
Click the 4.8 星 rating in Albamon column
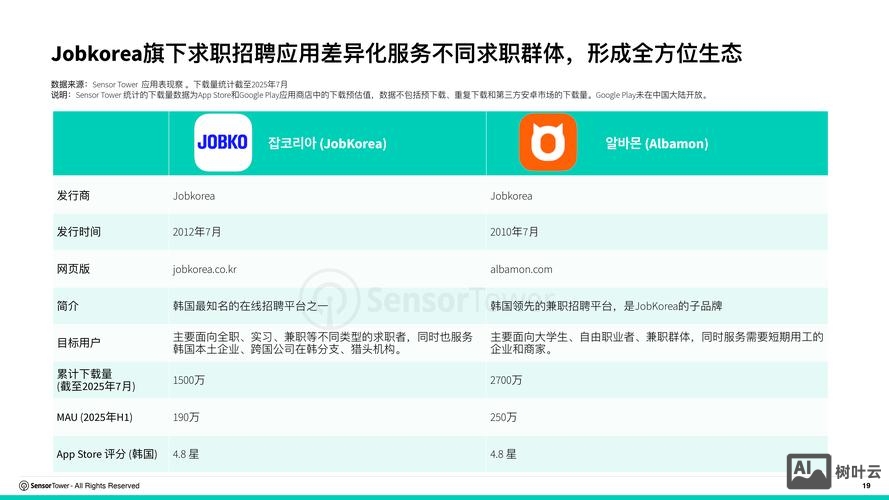click(x=503, y=454)
